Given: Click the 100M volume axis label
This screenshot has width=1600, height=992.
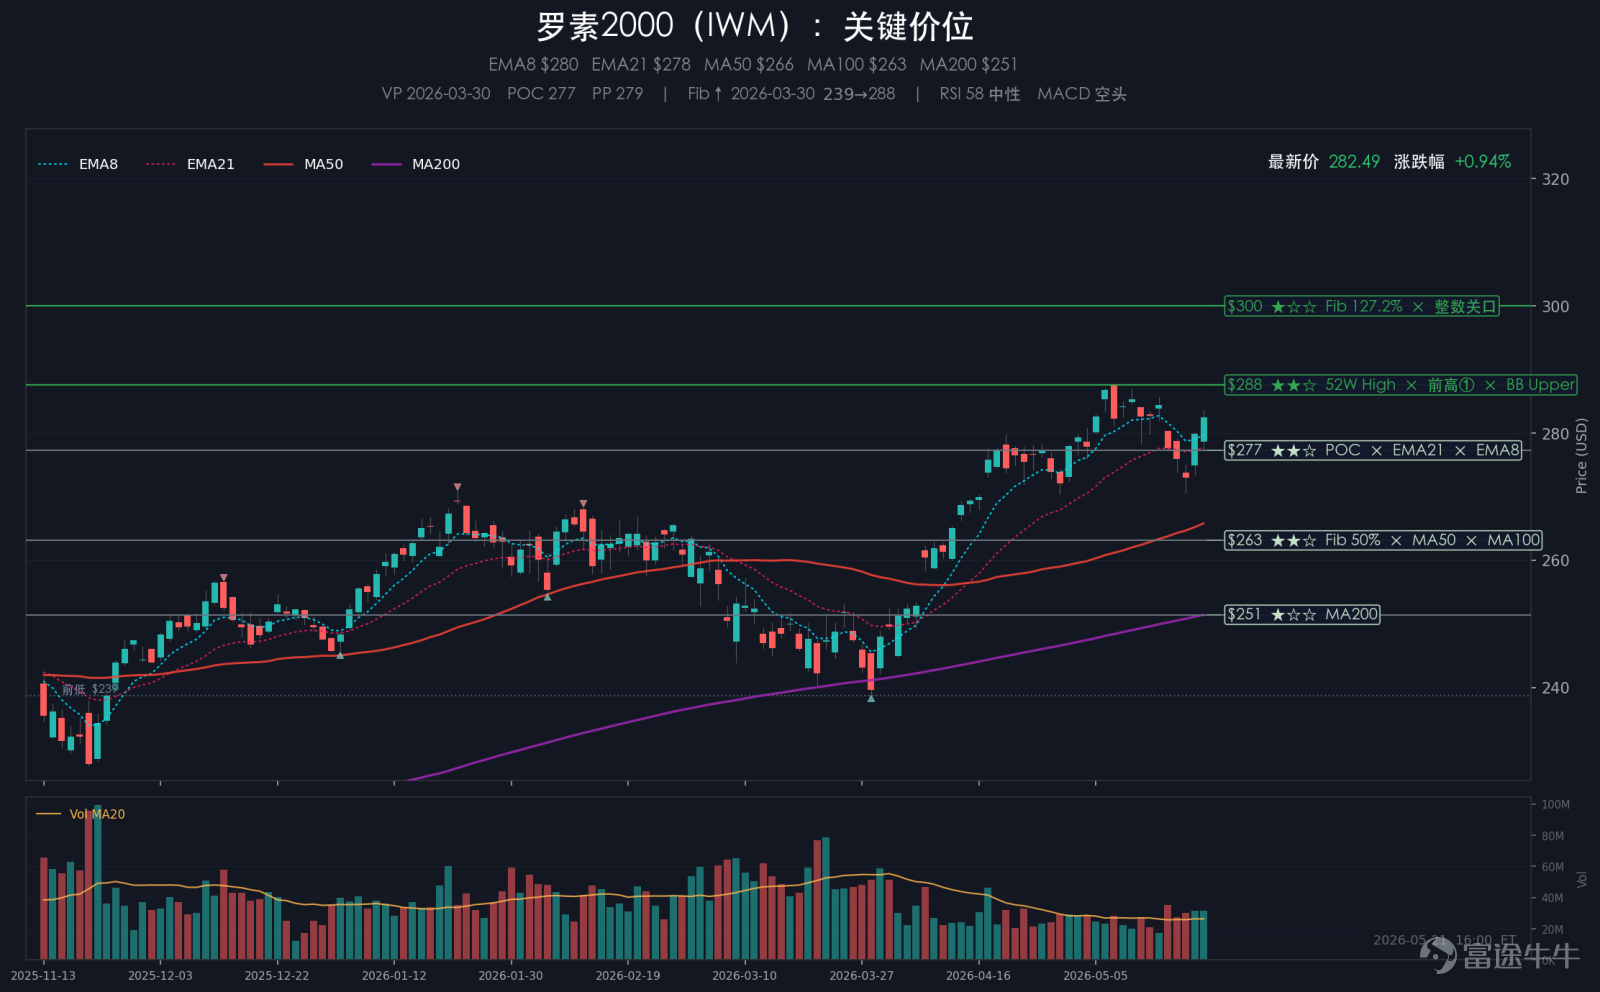Looking at the screenshot, I should (x=1555, y=804).
